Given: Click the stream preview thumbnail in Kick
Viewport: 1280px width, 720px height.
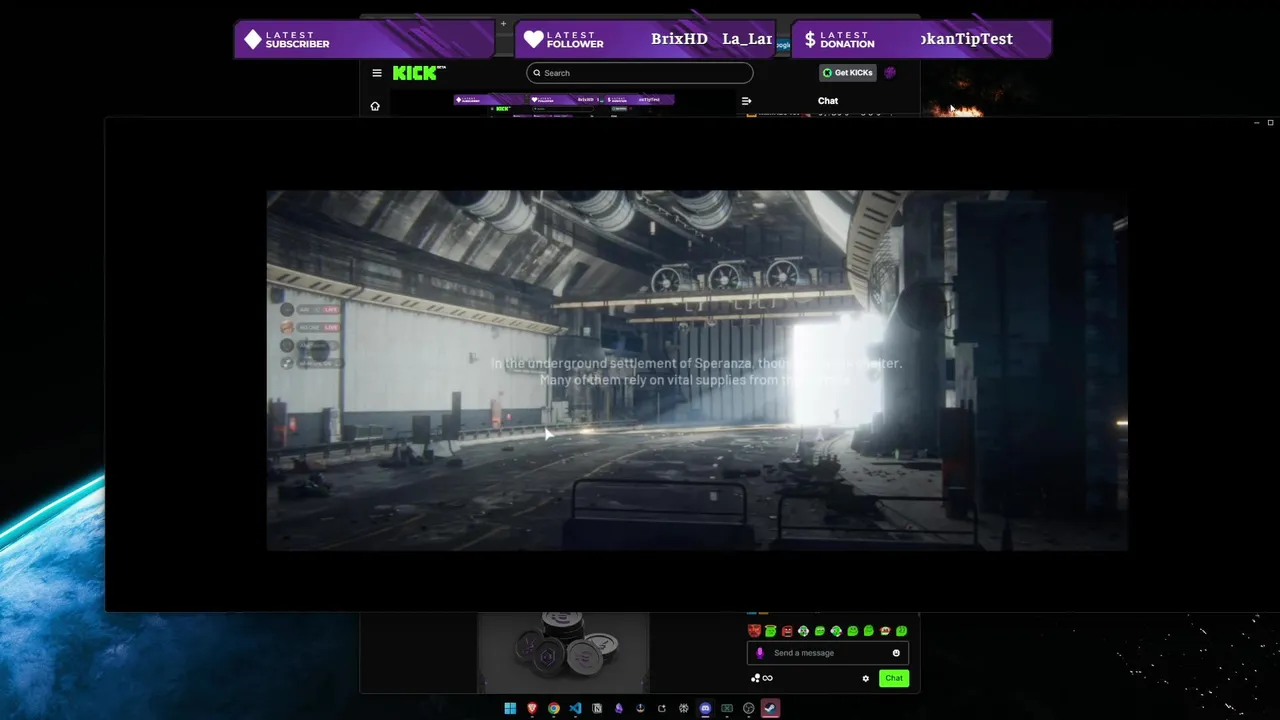Looking at the screenshot, I should (x=563, y=105).
